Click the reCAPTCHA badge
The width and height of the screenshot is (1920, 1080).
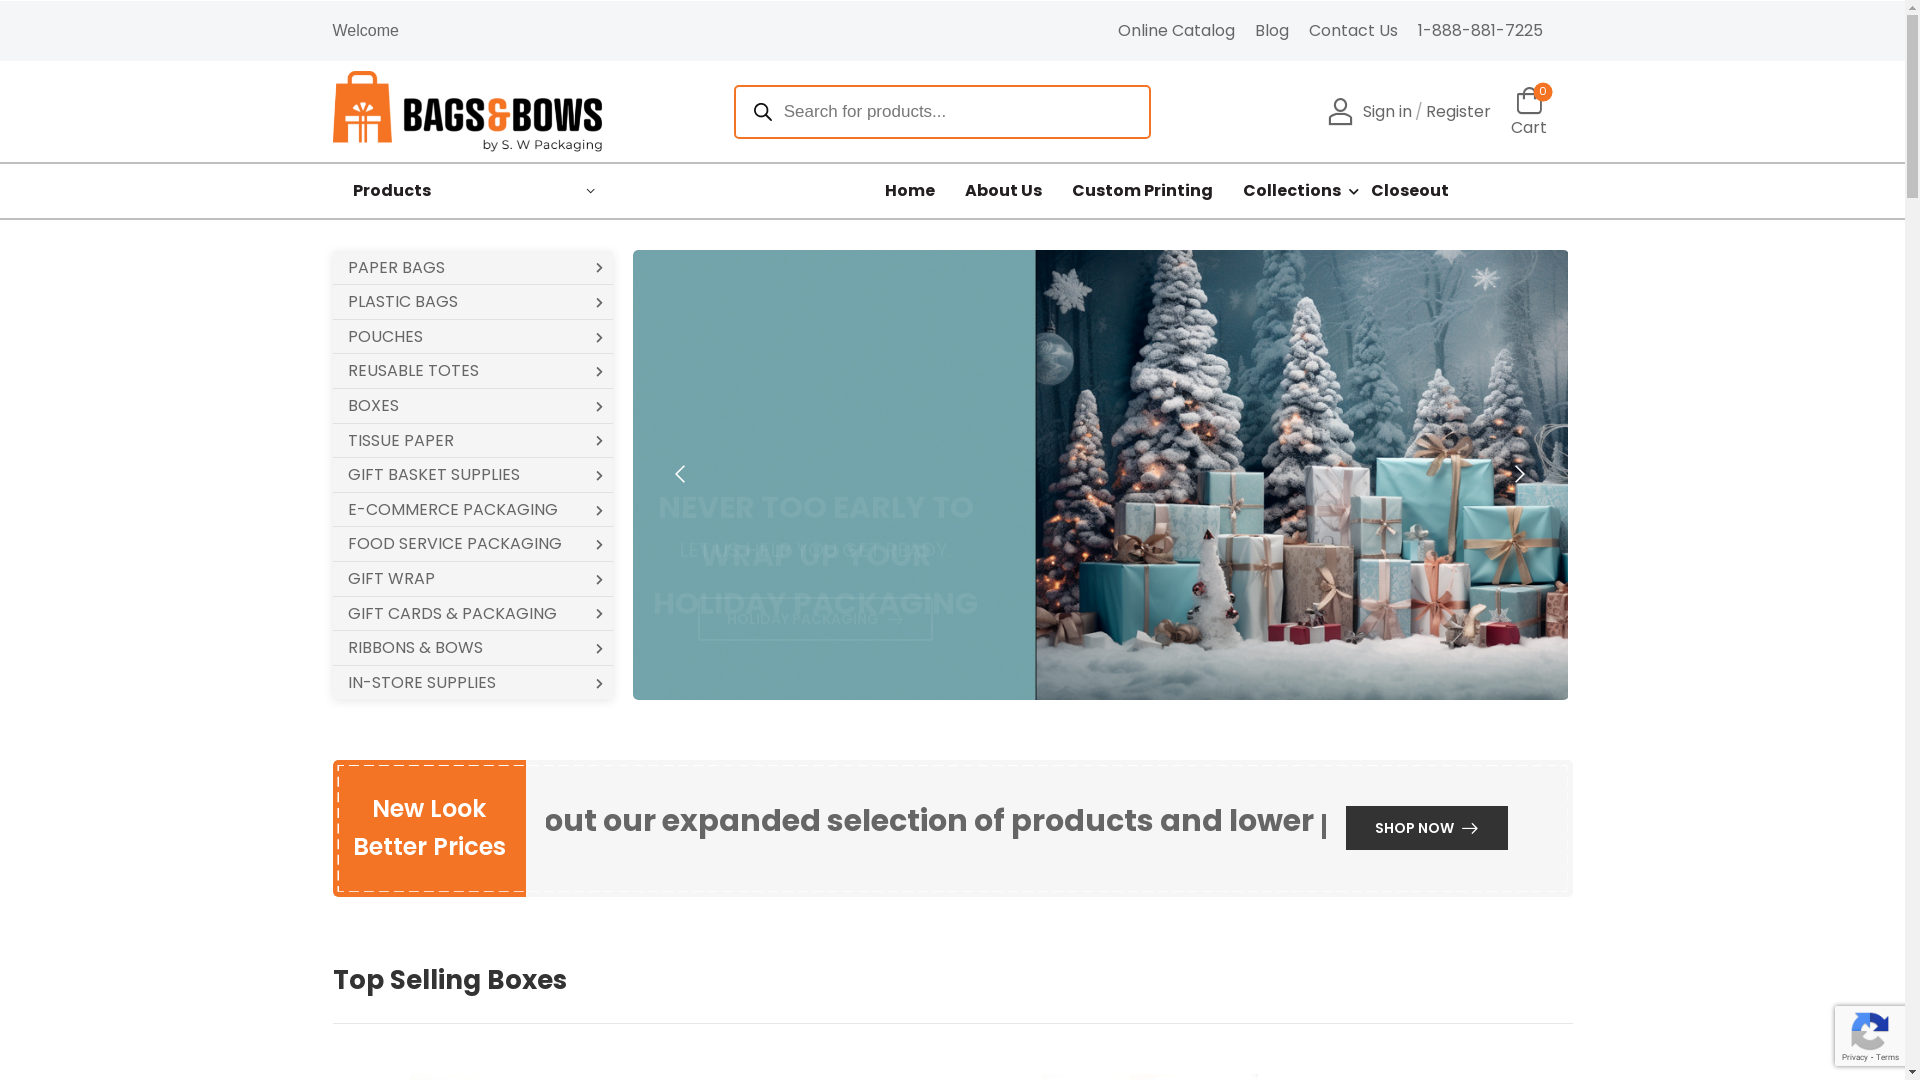1870,1036
